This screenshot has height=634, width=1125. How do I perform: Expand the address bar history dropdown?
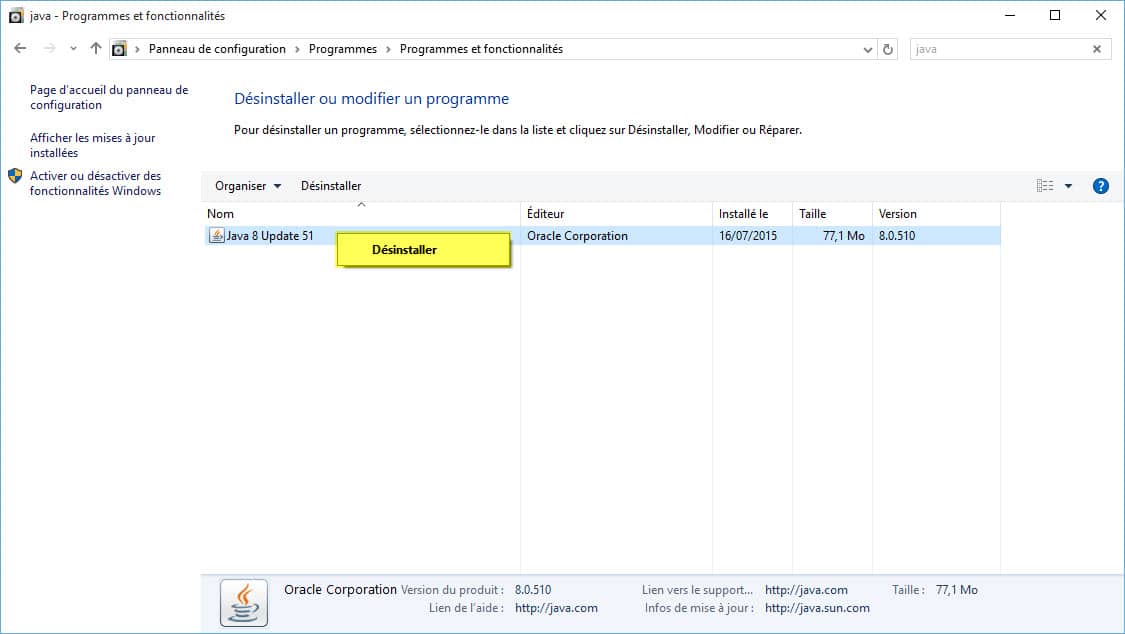pyautogui.click(x=867, y=49)
